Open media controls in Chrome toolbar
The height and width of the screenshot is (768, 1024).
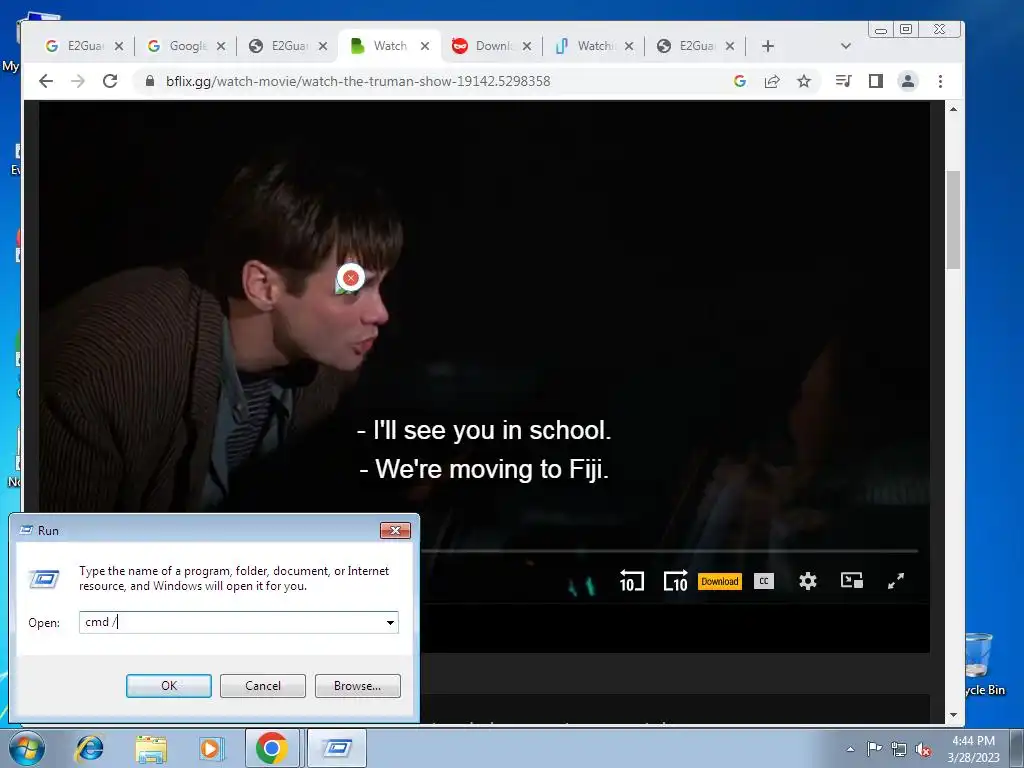[x=843, y=81]
